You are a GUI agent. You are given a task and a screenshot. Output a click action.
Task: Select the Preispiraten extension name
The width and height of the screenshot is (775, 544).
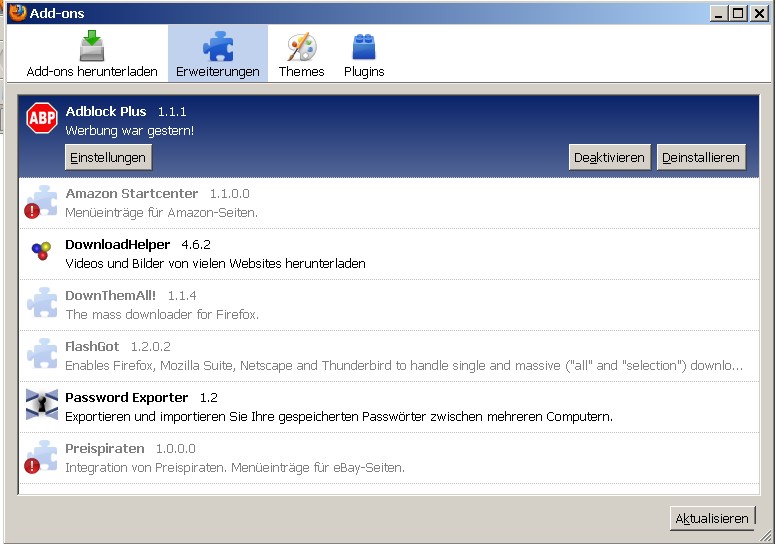pyautogui.click(x=105, y=449)
